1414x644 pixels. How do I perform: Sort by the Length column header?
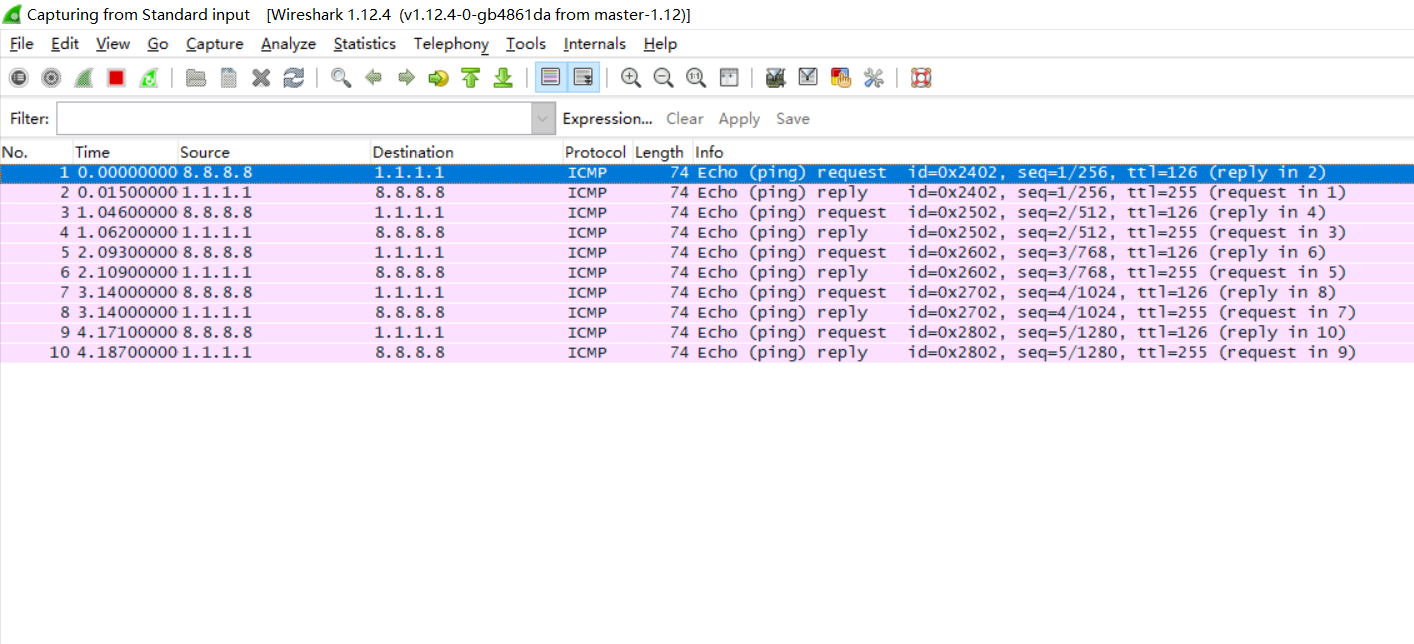coord(662,152)
